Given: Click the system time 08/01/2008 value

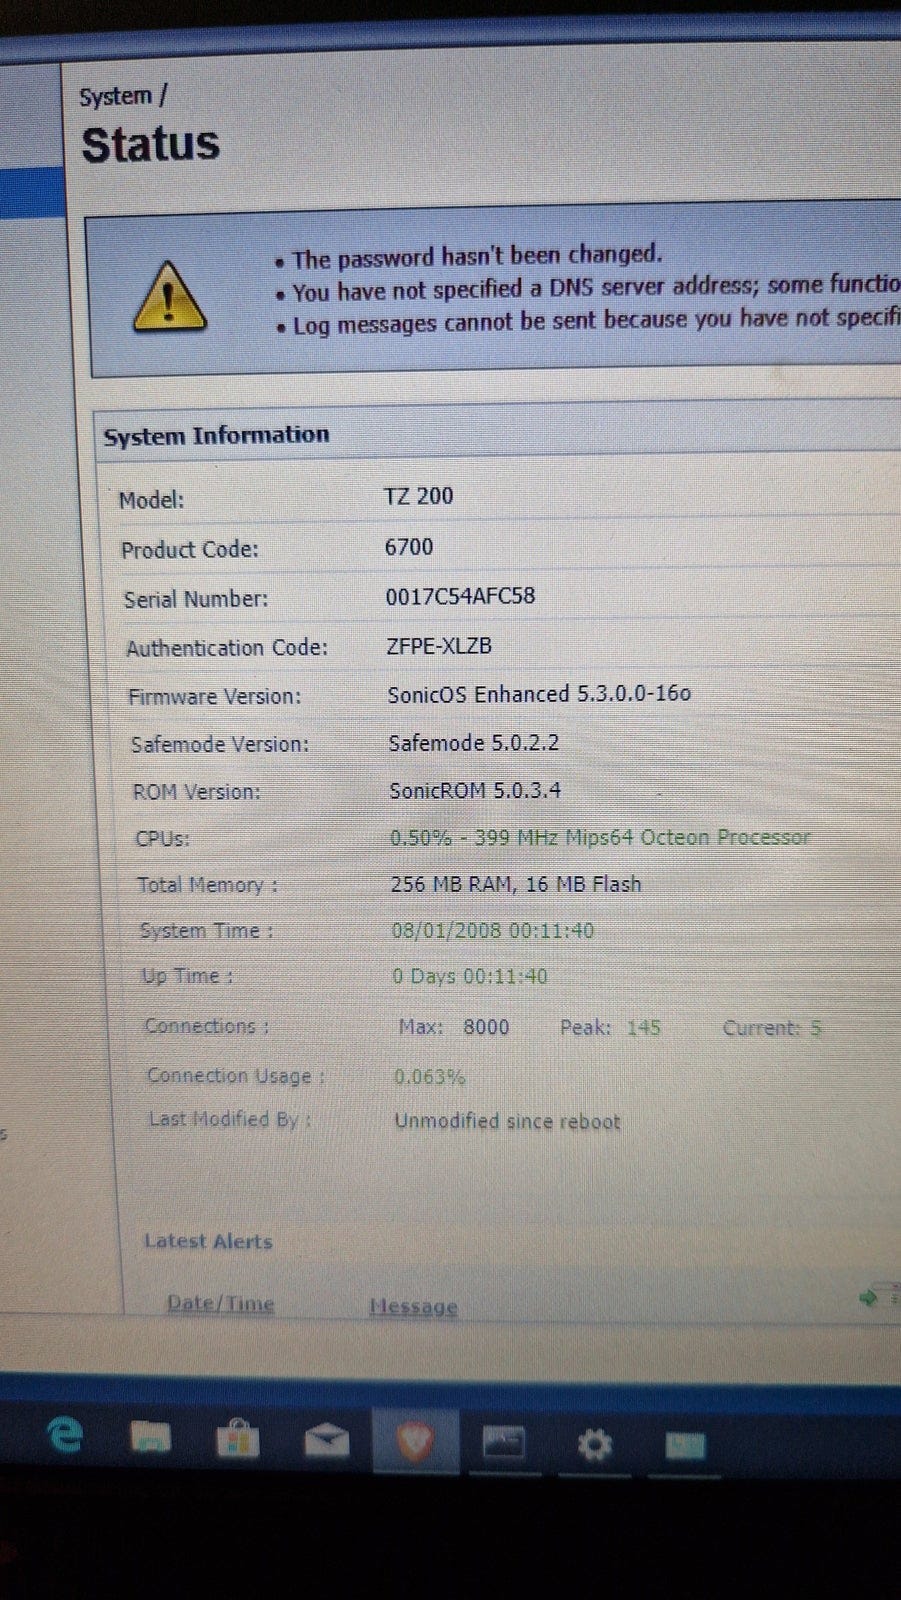Looking at the screenshot, I should (x=493, y=931).
